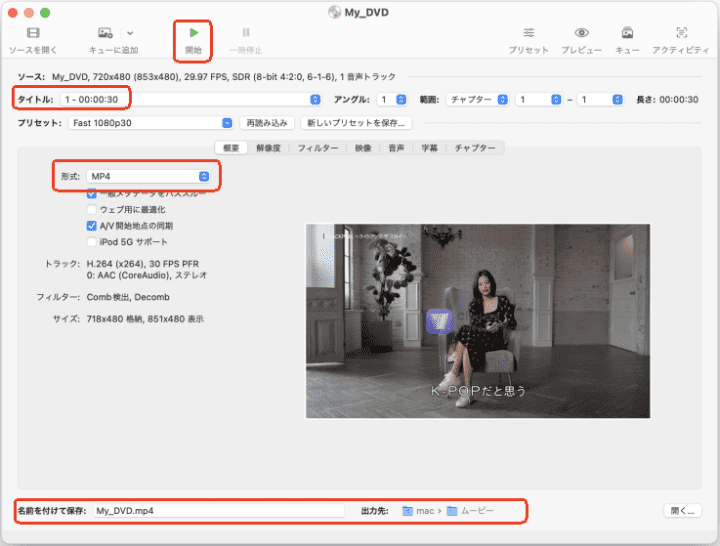Disable A/V start sync (A/V開始地点の同期) checkbox
The width and height of the screenshot is (720, 546).
coord(92,226)
